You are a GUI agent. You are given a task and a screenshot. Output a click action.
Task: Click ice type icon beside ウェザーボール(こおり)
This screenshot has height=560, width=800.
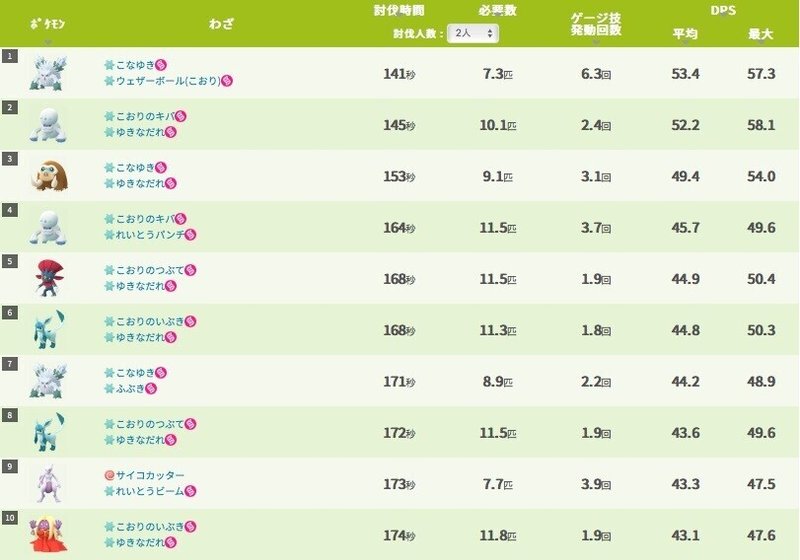109,81
